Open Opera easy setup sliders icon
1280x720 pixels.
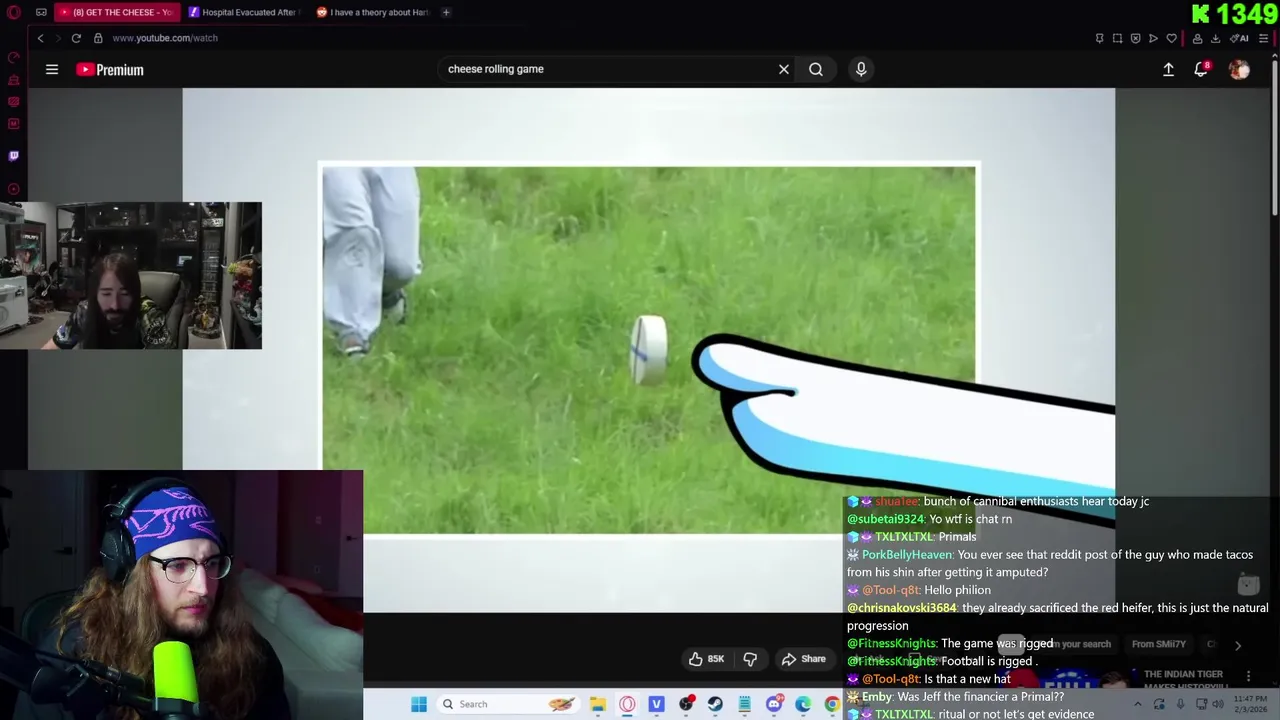point(1264,38)
